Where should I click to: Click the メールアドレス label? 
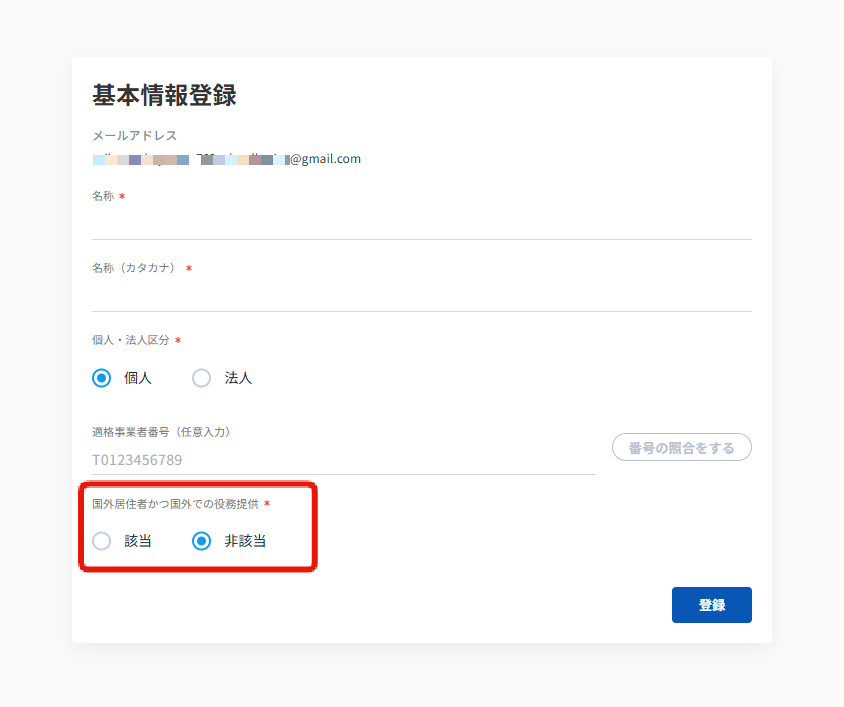click(x=134, y=136)
